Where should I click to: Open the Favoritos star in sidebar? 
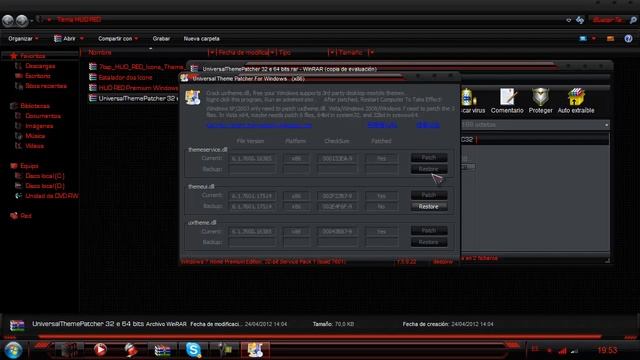click(x=14, y=56)
